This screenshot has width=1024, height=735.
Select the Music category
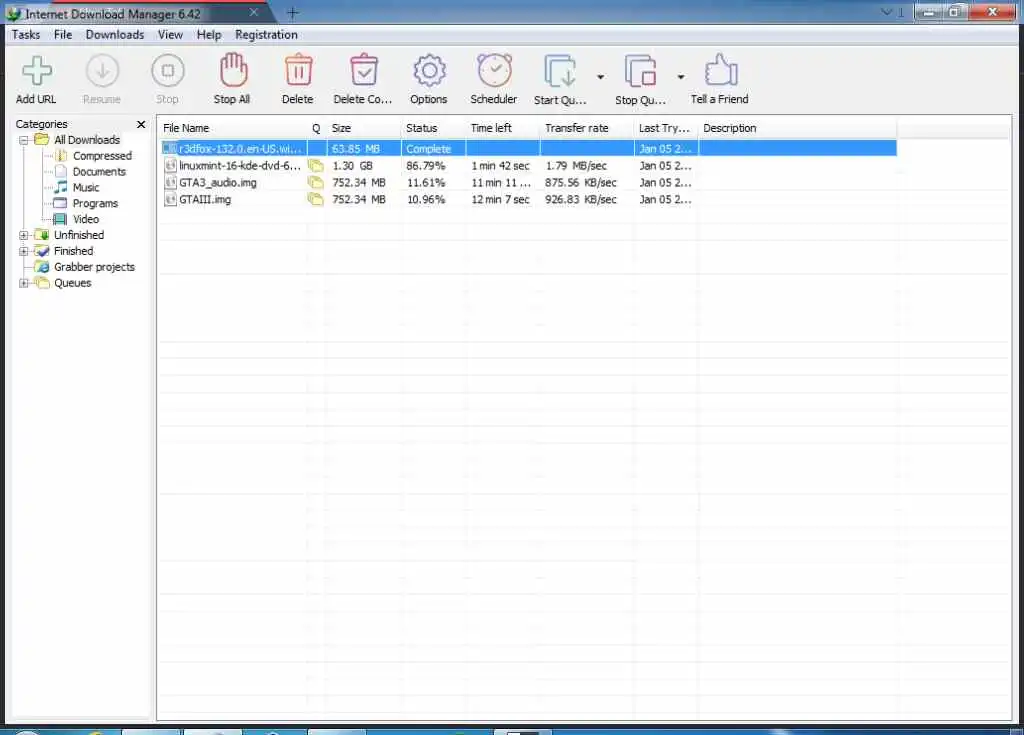[x=86, y=188]
